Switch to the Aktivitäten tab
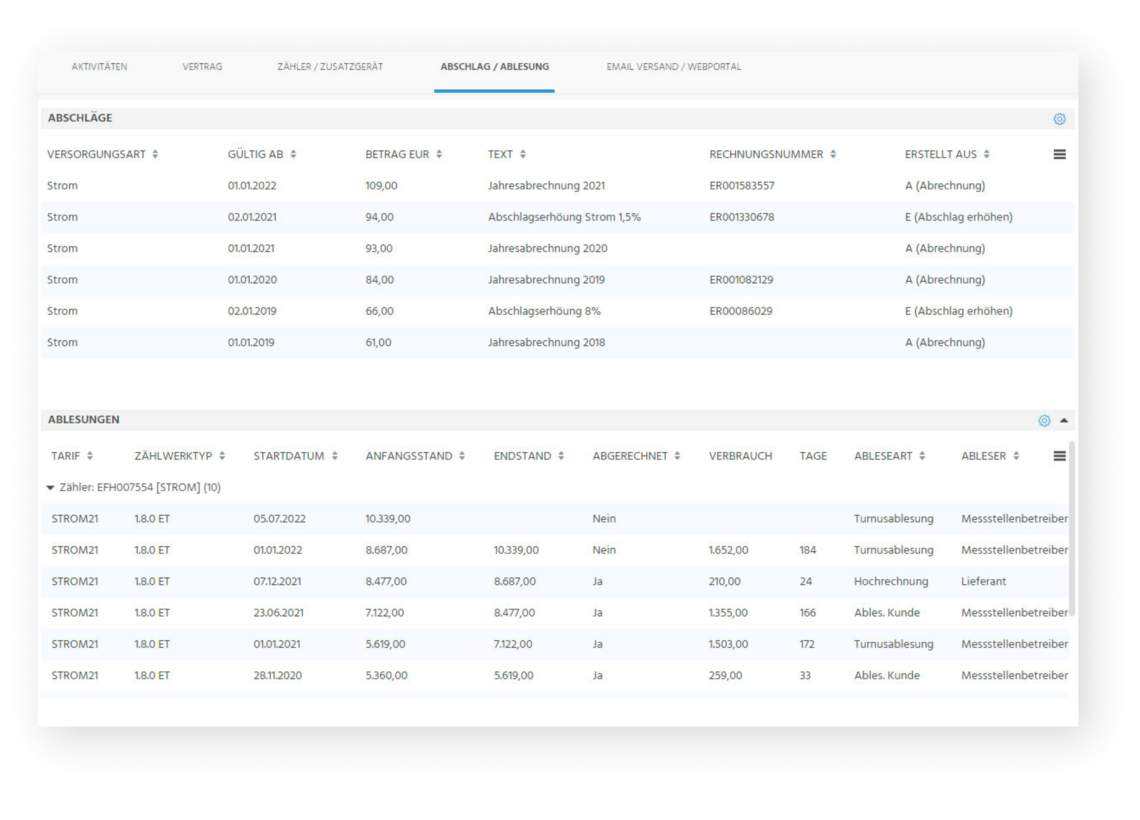The height and width of the screenshot is (820, 1140). 99,67
